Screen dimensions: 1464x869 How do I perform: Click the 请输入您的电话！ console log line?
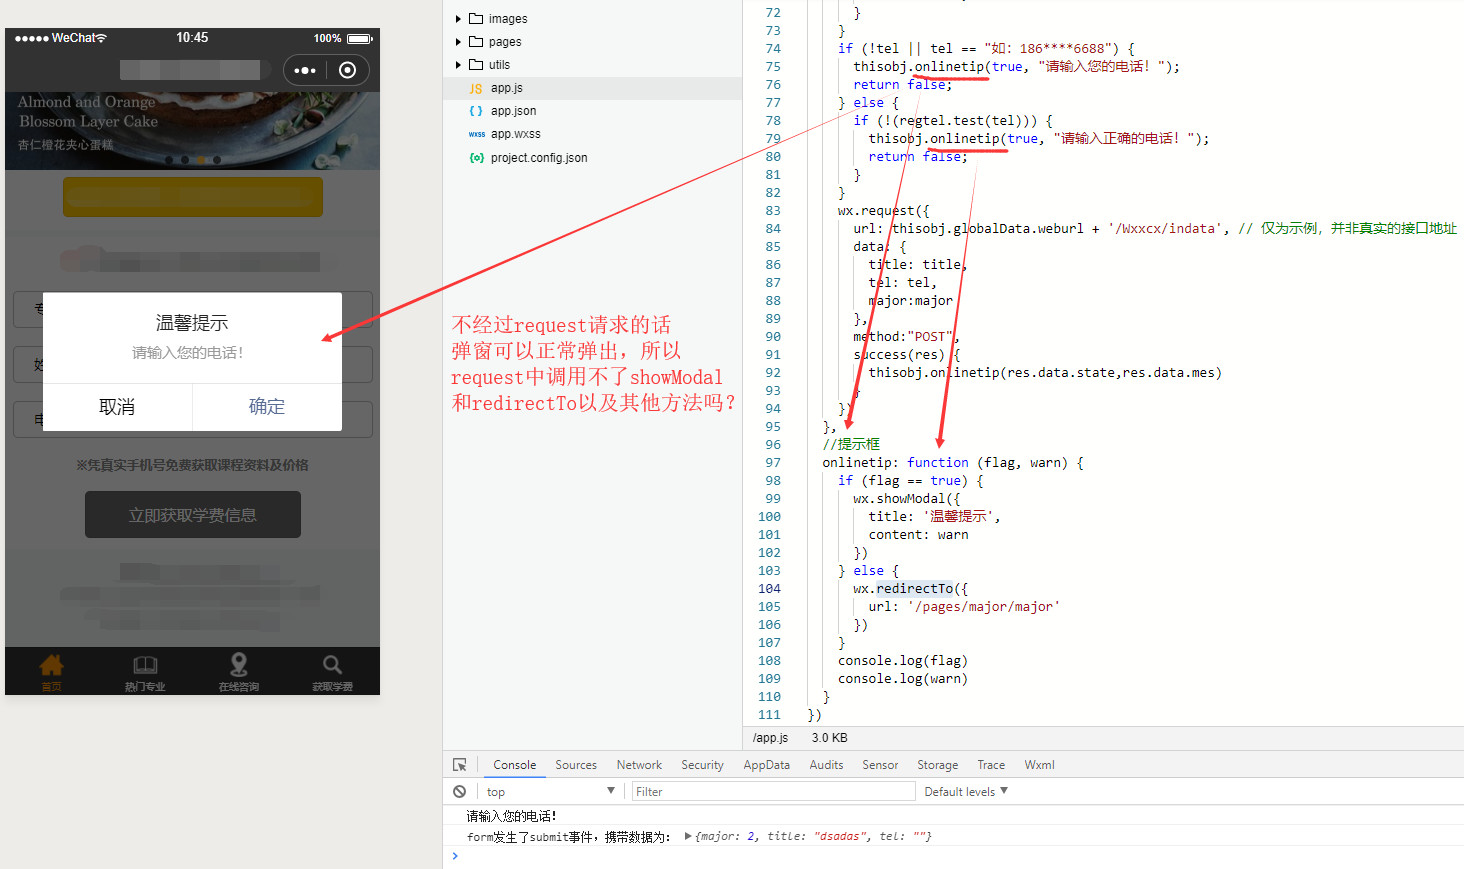pos(511,816)
